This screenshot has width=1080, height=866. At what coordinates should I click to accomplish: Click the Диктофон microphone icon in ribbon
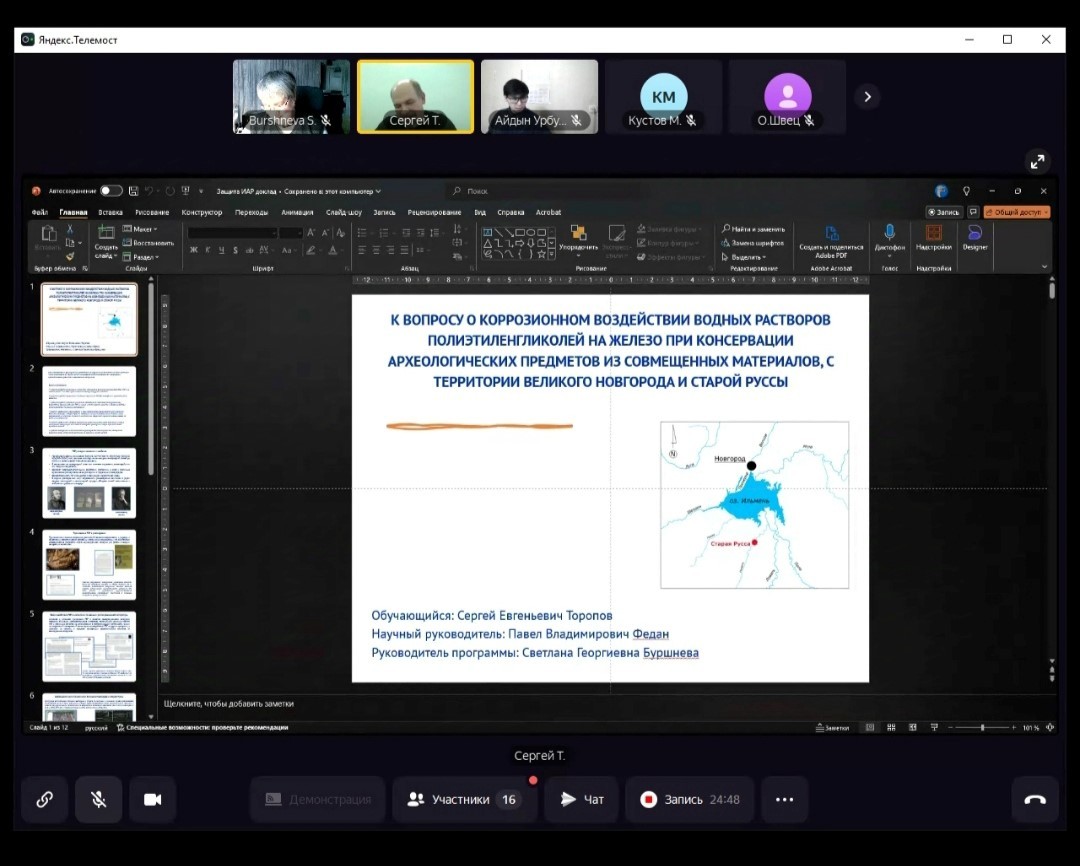[889, 234]
